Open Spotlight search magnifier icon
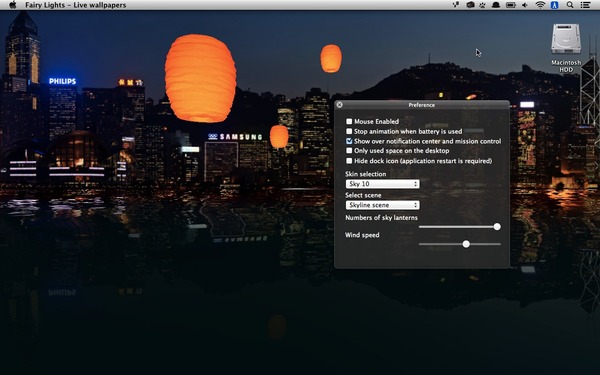600x375 pixels. [570, 5]
